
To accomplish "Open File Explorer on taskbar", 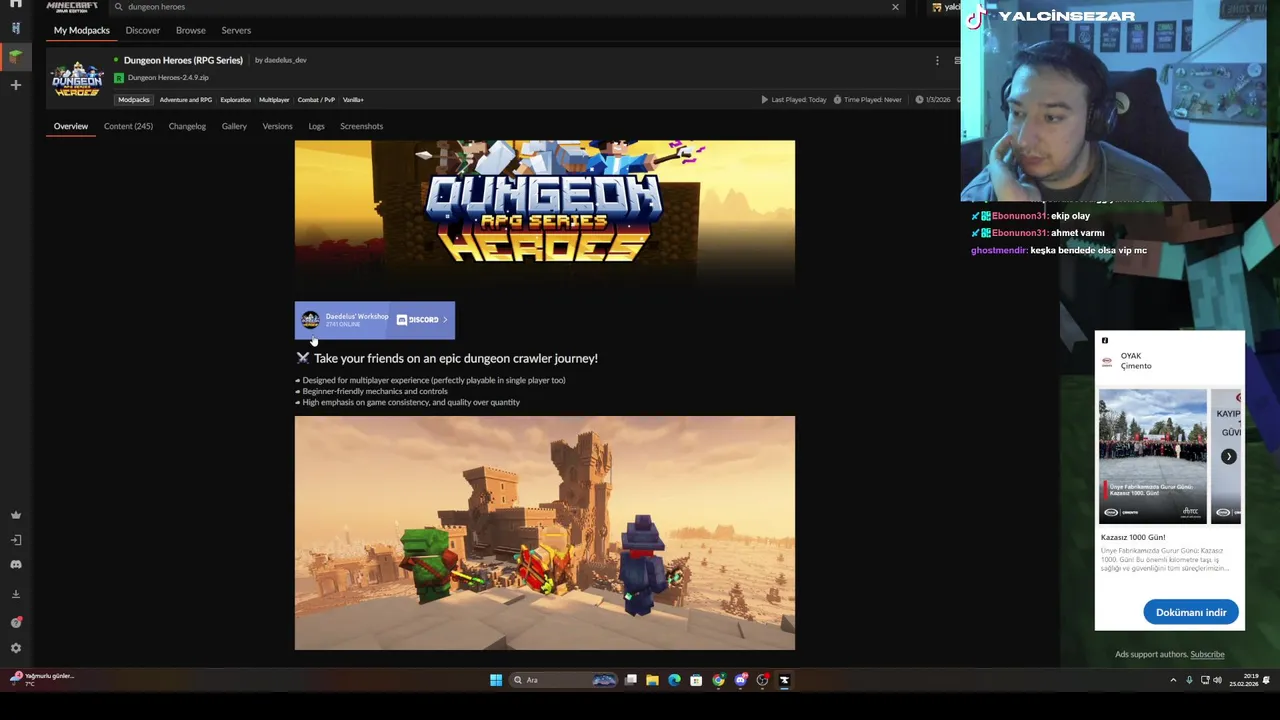I will tap(652, 680).
